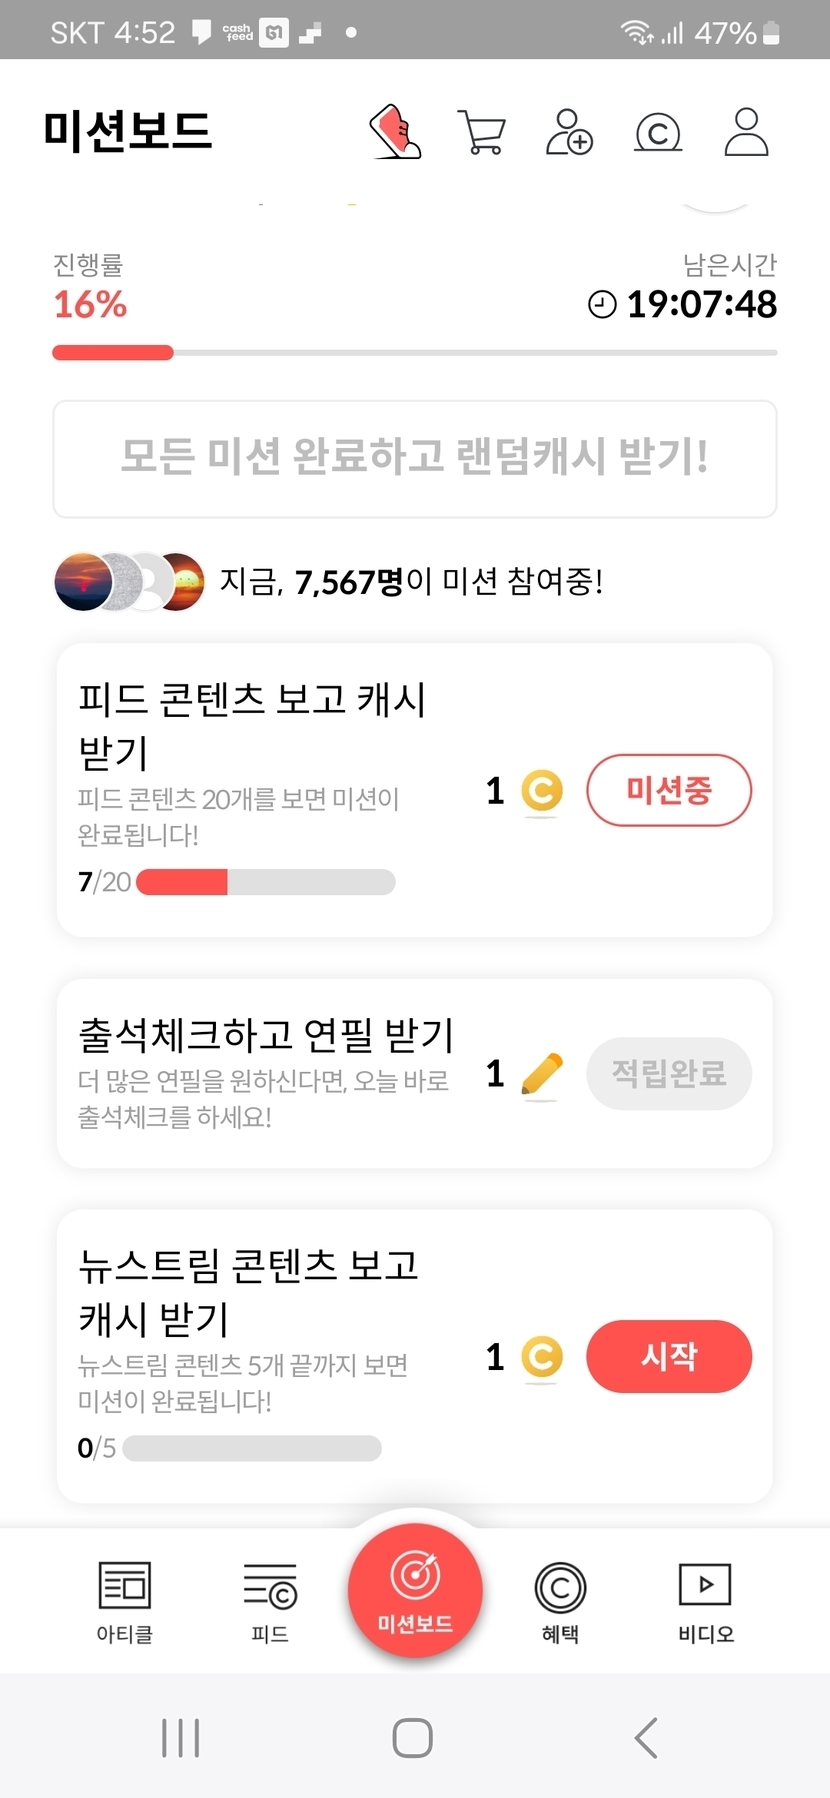Open the shopping cart
This screenshot has width=830, height=1798.
pos(482,132)
